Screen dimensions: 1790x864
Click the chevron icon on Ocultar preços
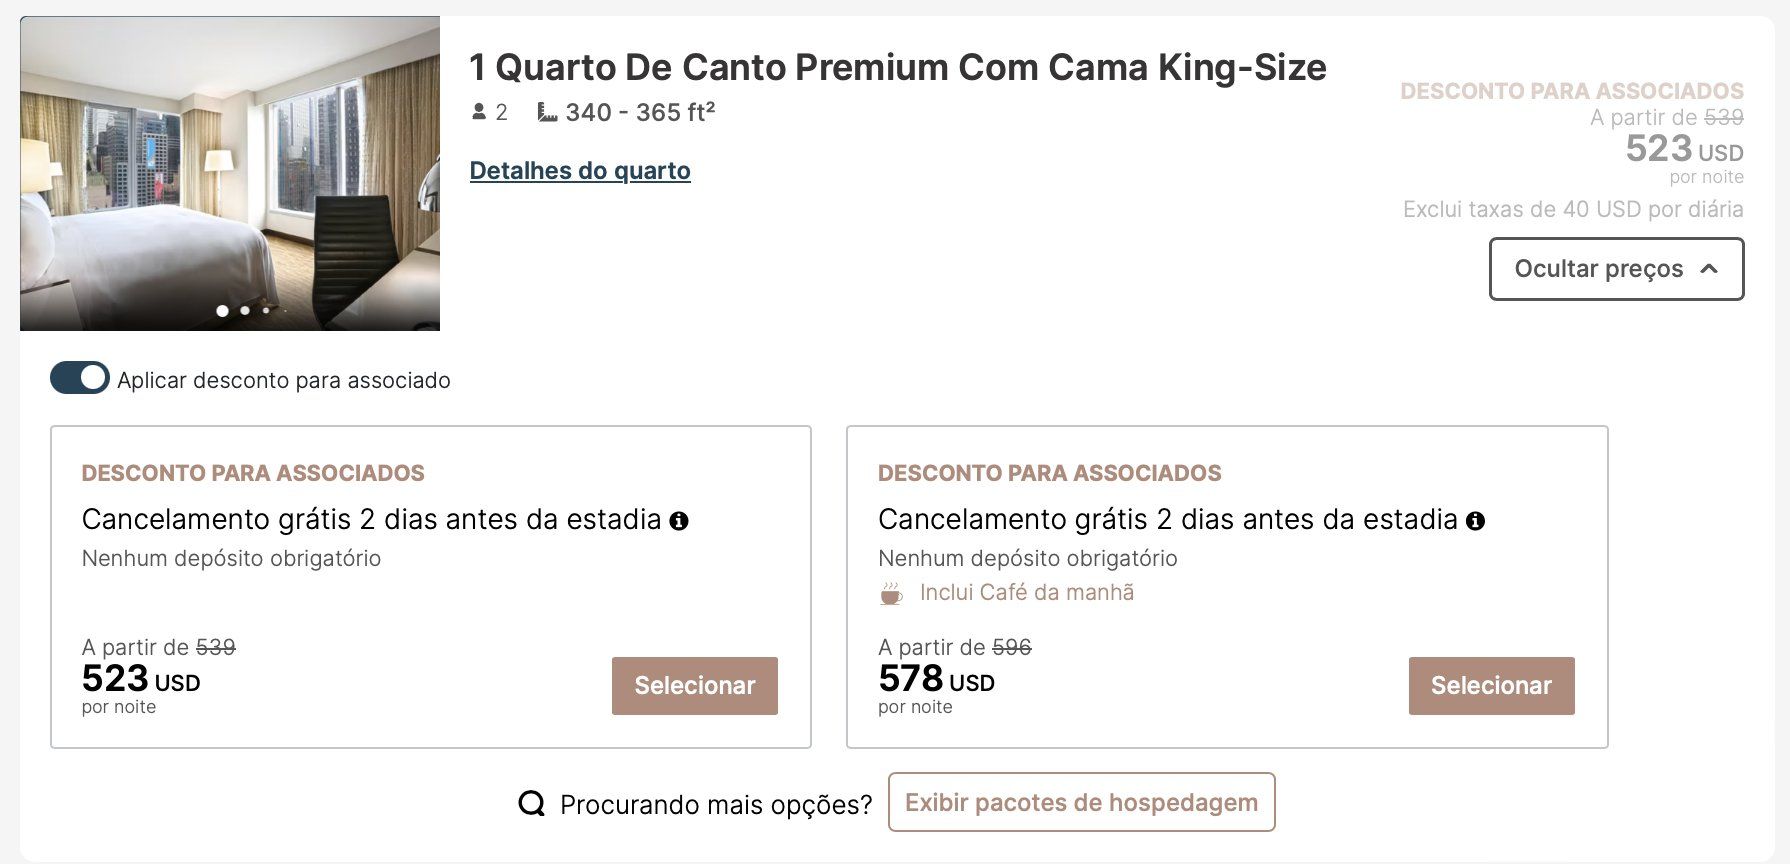coord(1709,269)
